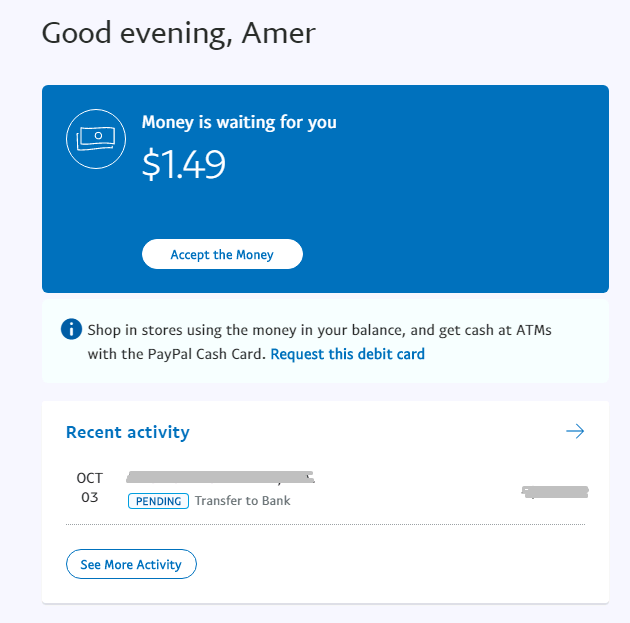Click the redacted transaction name
Viewport: 630px width, 623px height.
[x=220, y=477]
